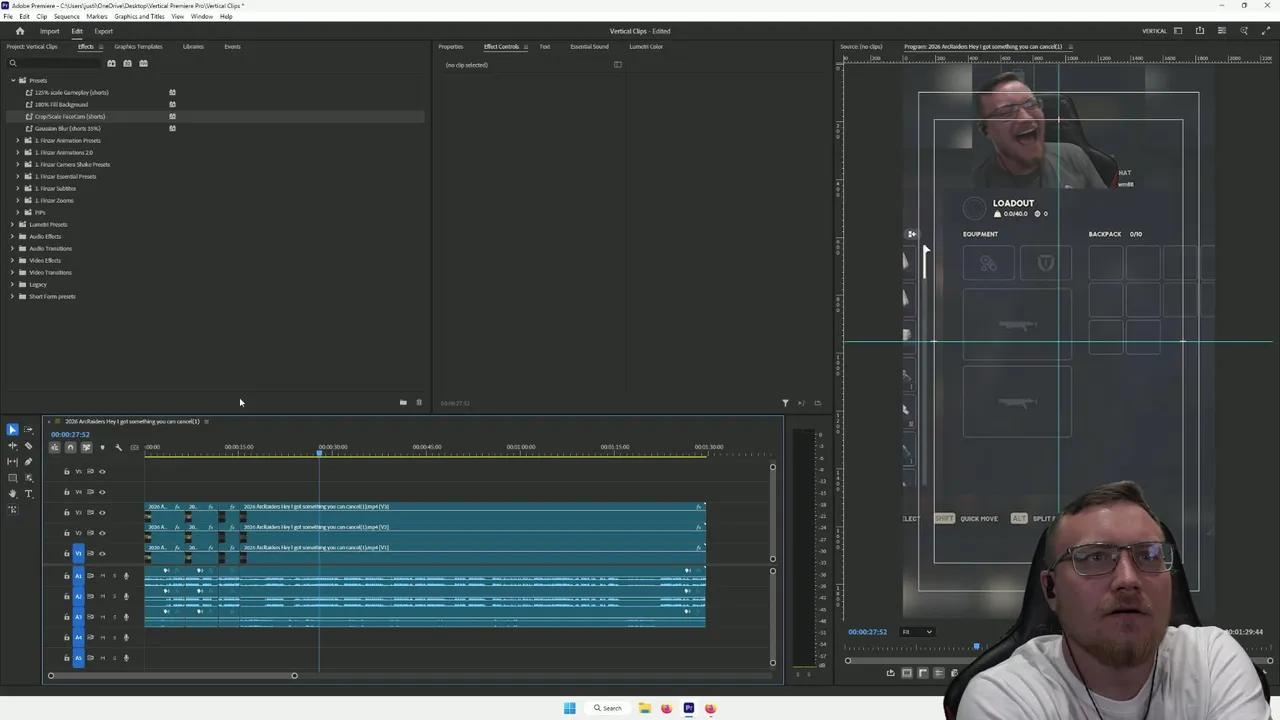This screenshot has height=720, width=1280.
Task: Click the Add Marker icon in the timeline
Action: [102, 447]
